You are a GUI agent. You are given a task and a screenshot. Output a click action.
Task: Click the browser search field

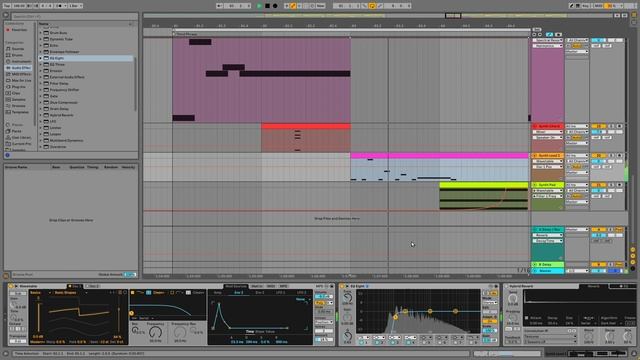point(75,16)
